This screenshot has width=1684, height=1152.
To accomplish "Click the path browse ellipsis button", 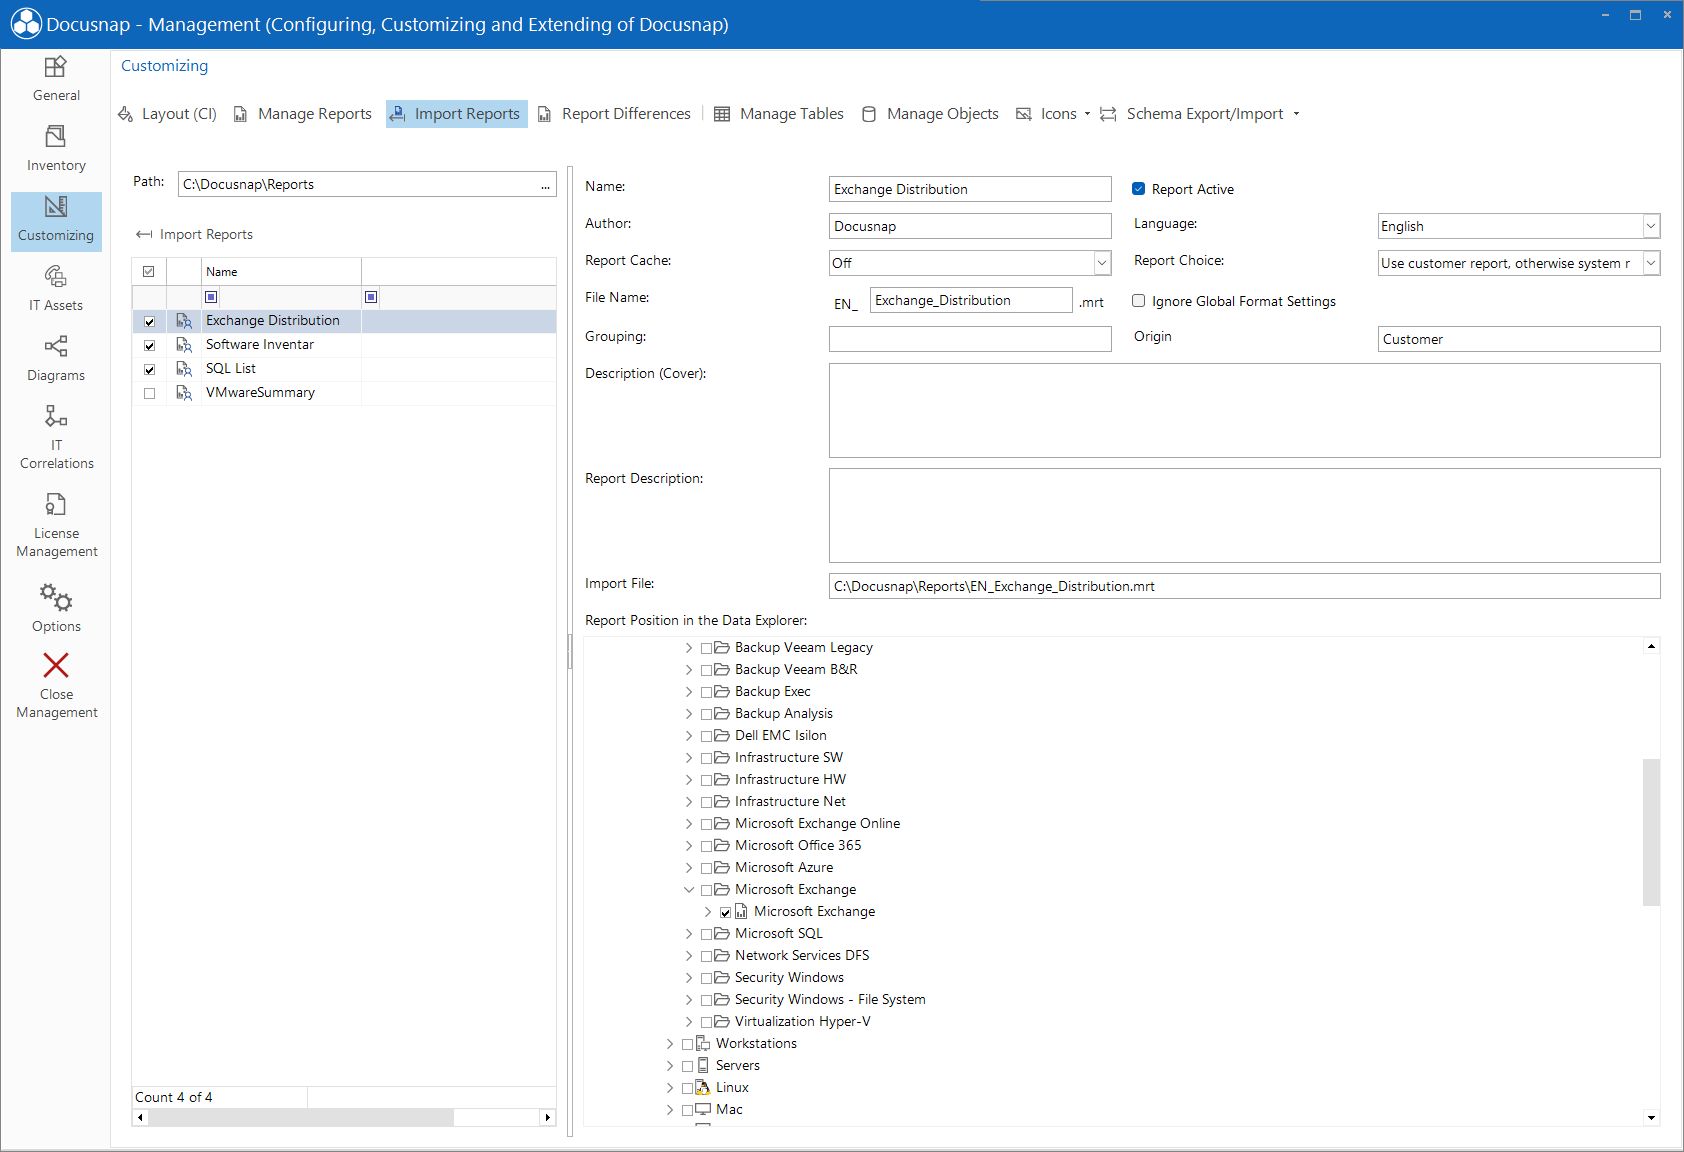I will (x=546, y=185).
